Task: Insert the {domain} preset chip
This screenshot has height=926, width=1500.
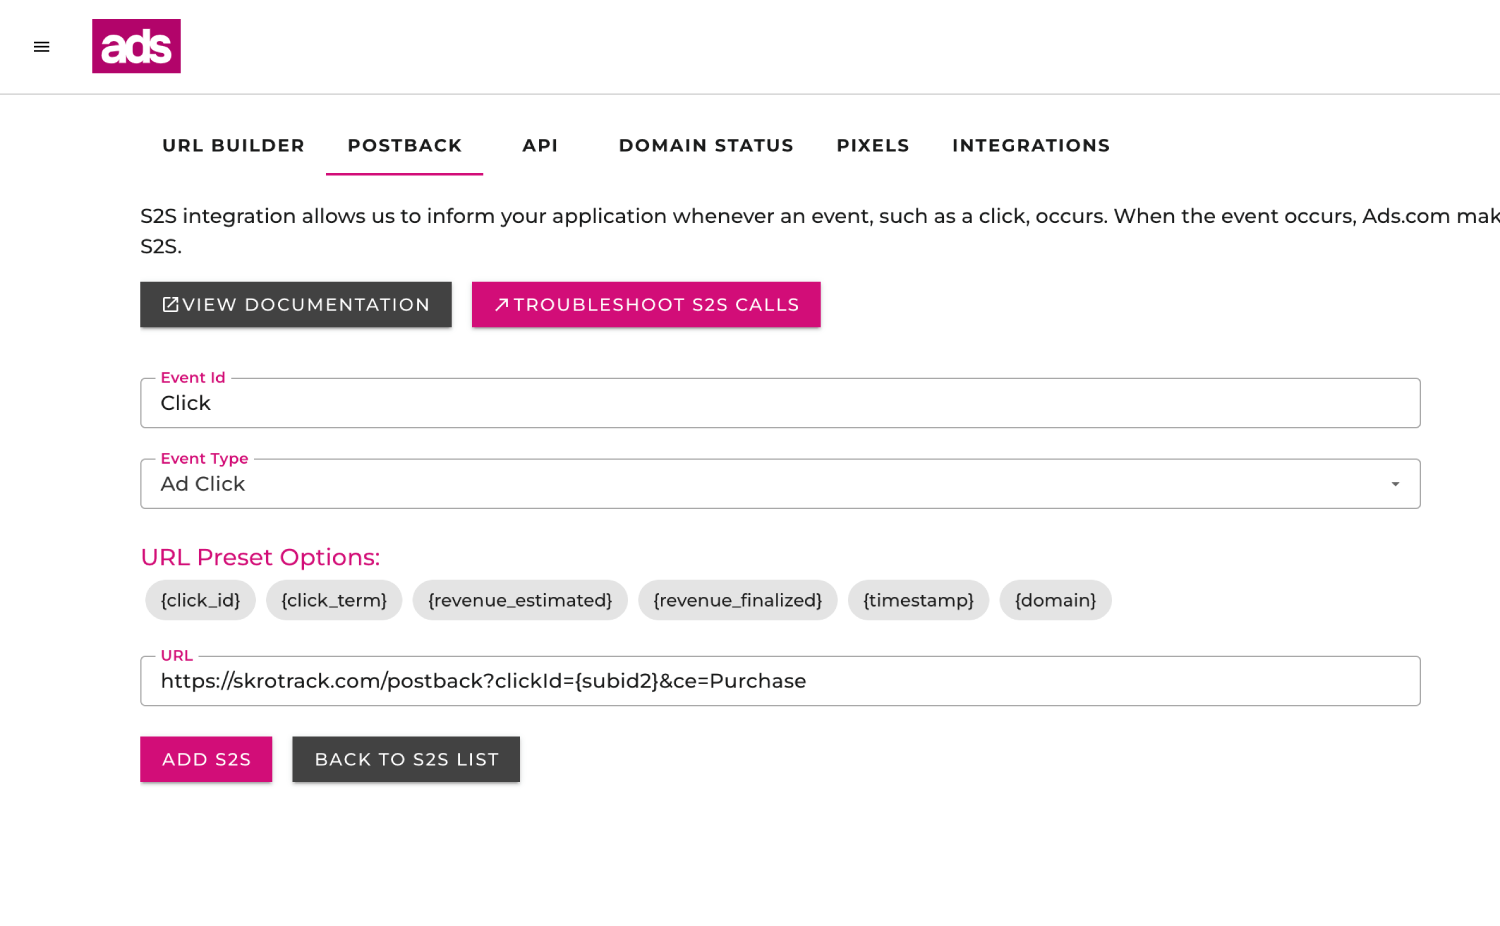Action: pos(1055,600)
